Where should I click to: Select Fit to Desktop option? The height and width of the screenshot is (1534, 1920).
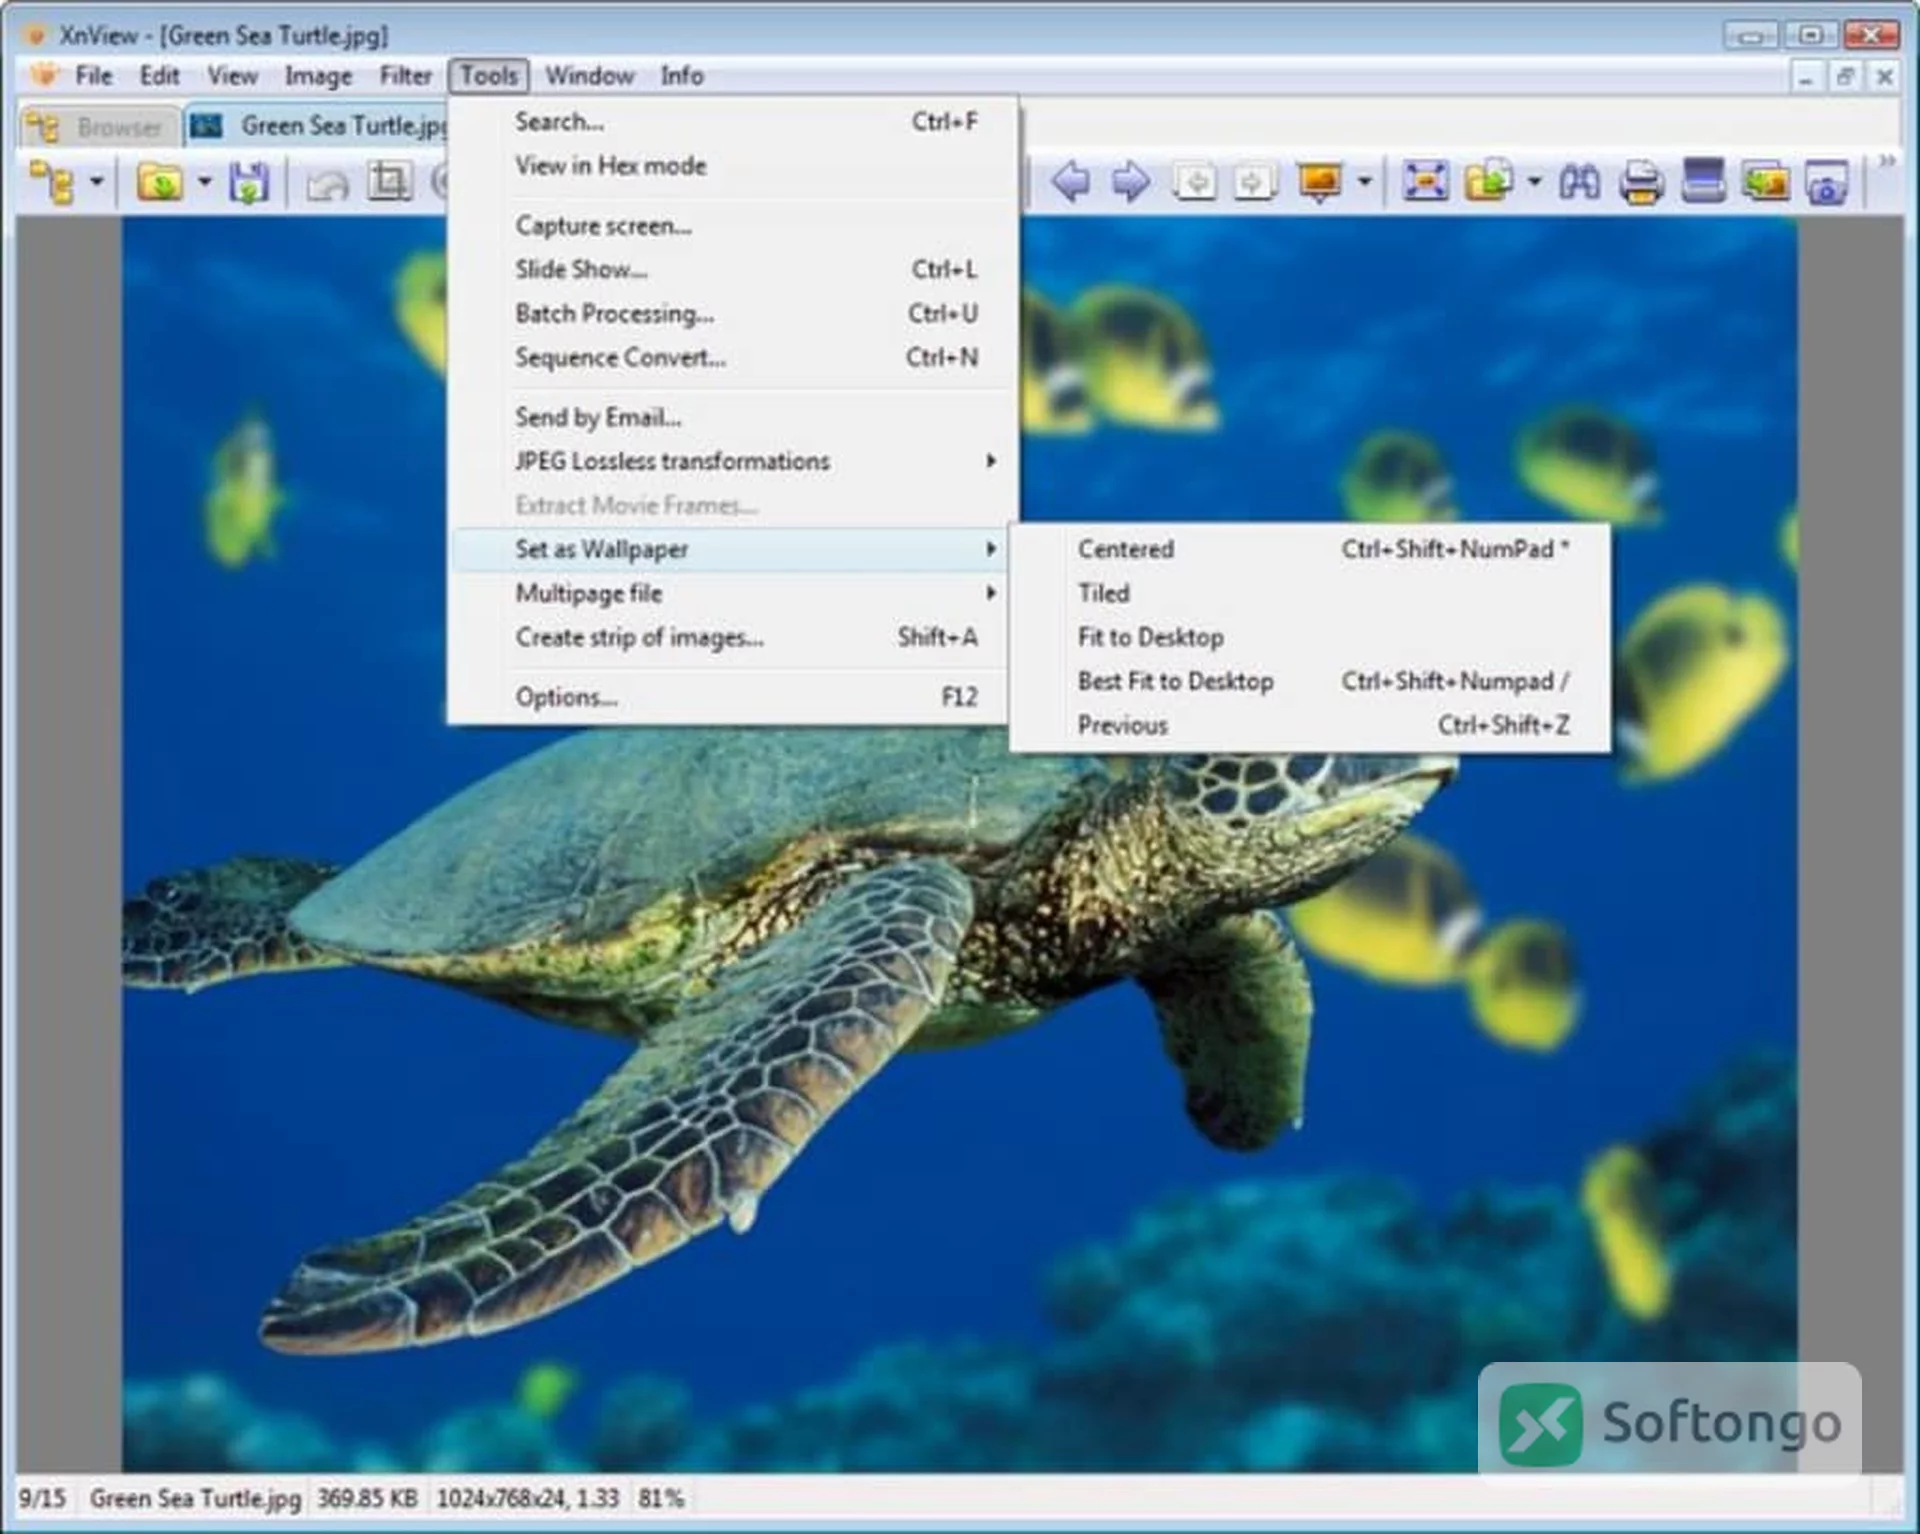pos(1310,637)
